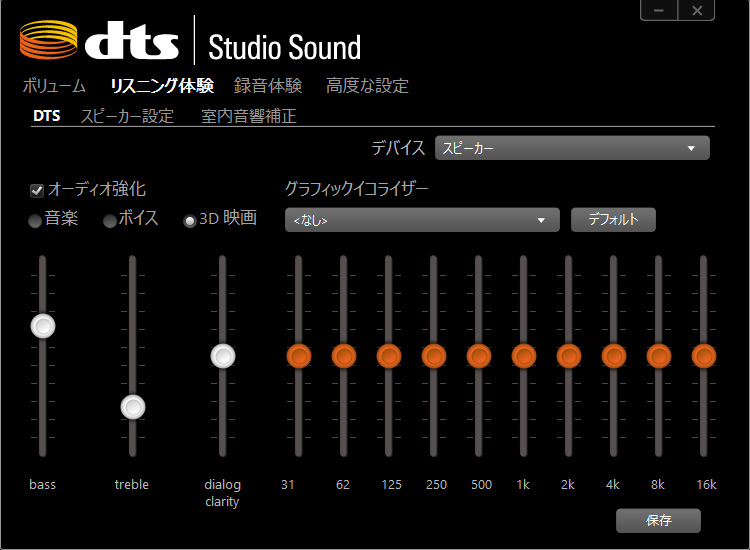750x550 pixels.
Task: Switch to the リスニング体験 tab
Action: pos(162,86)
